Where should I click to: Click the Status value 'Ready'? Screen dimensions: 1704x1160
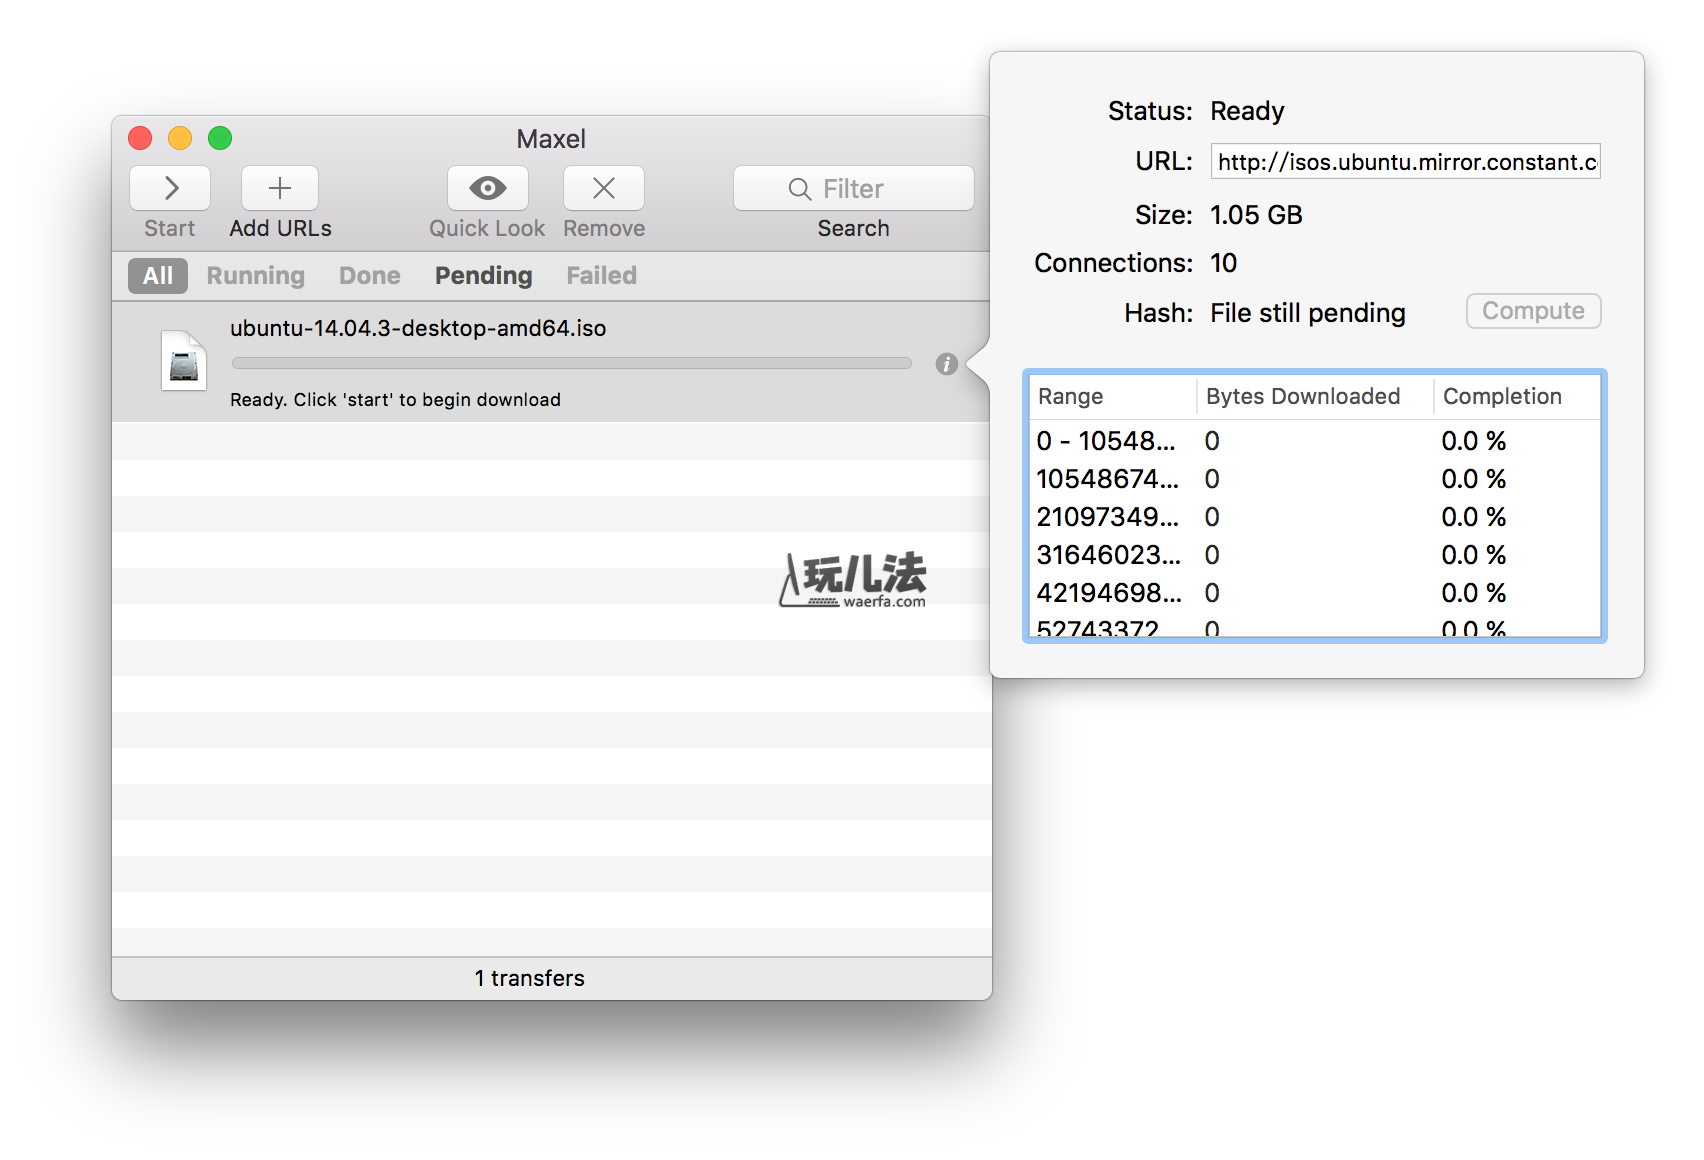pyautogui.click(x=1247, y=111)
